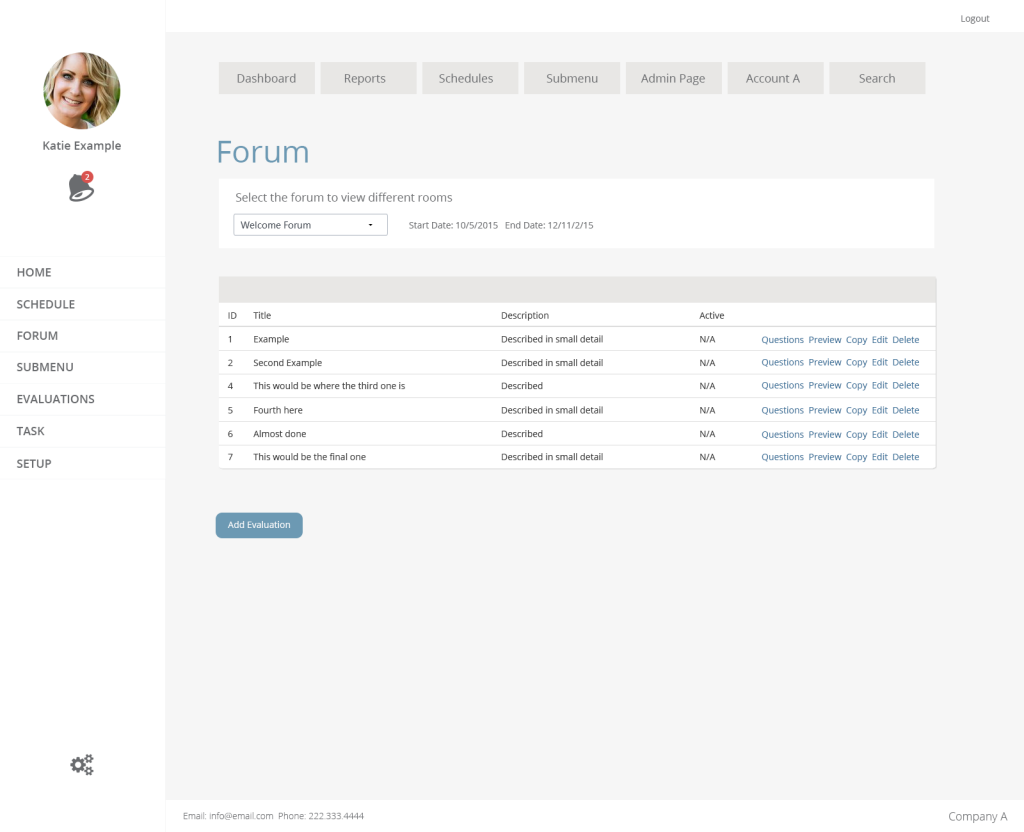Copy the row titled Example
Image resolution: width=1024 pixels, height=832 pixels.
(856, 339)
